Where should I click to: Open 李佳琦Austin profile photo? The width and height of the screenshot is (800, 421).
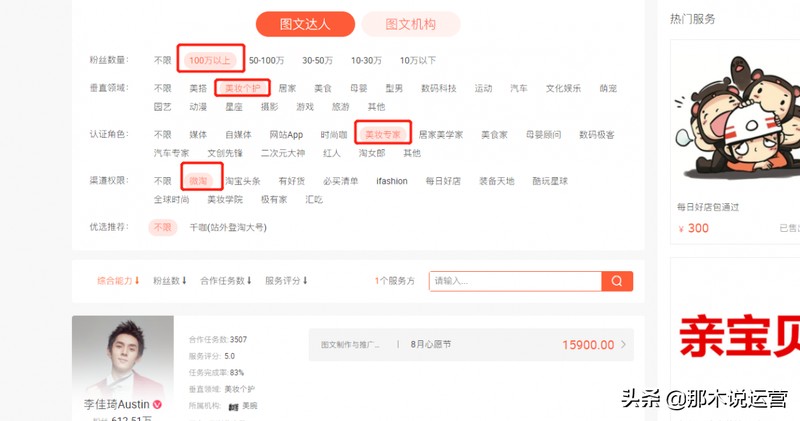[123, 357]
